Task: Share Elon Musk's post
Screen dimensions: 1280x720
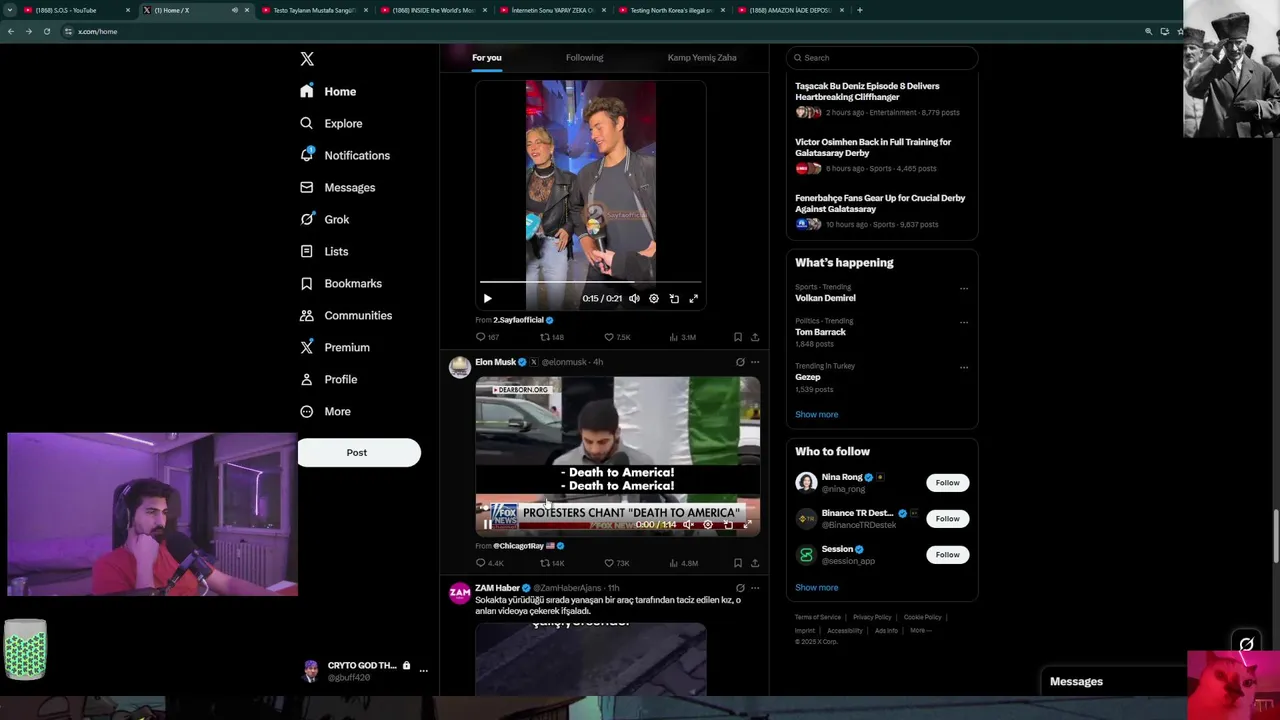Action: click(x=755, y=563)
